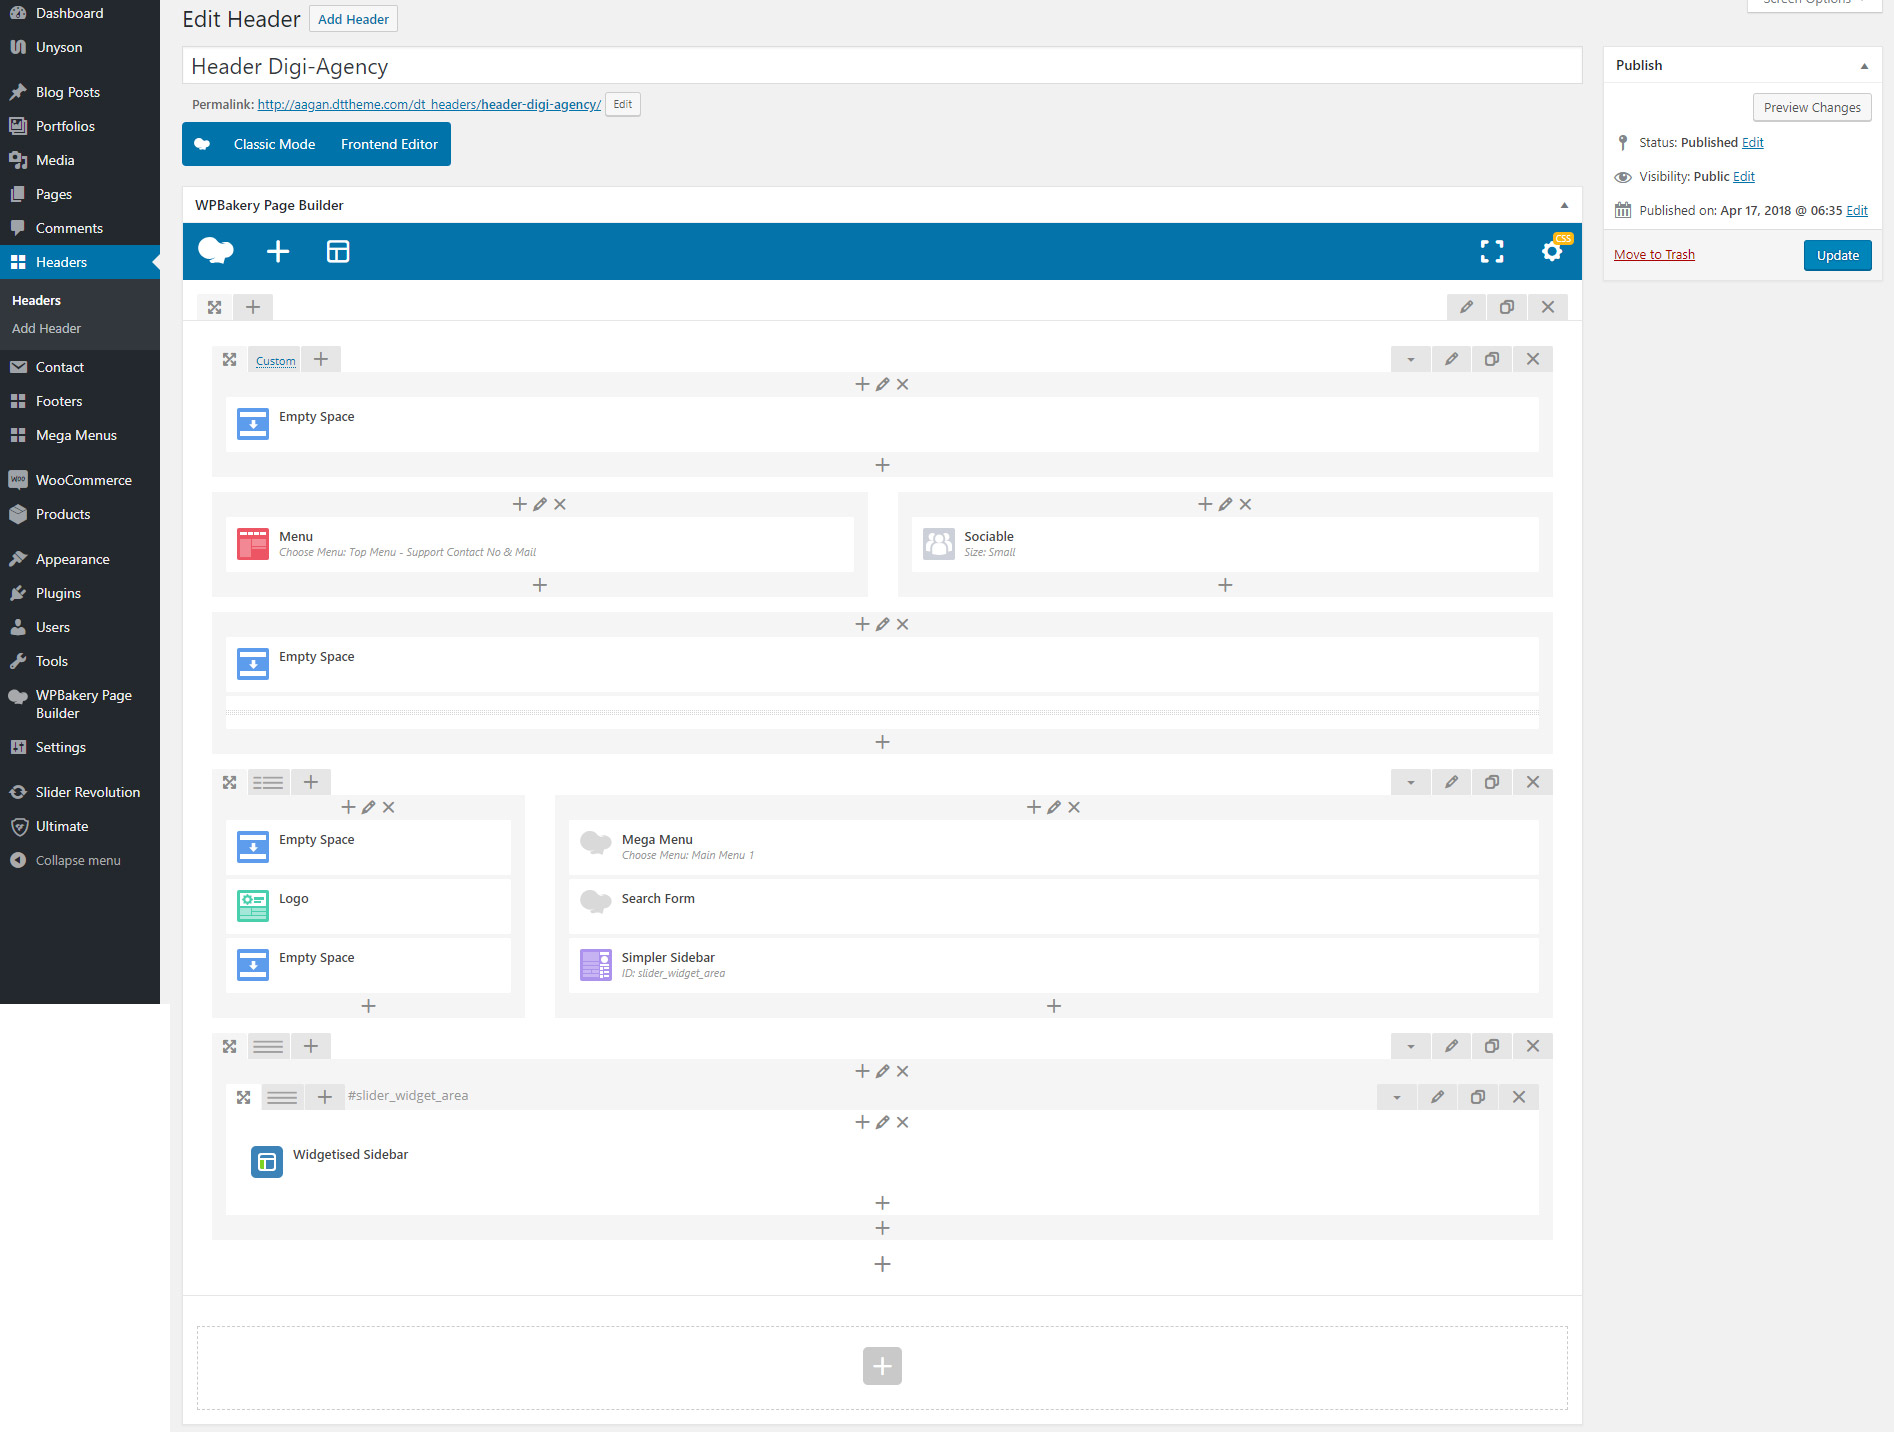Switch to Frontend Editor
This screenshot has height=1432, width=1894.
[x=389, y=144]
